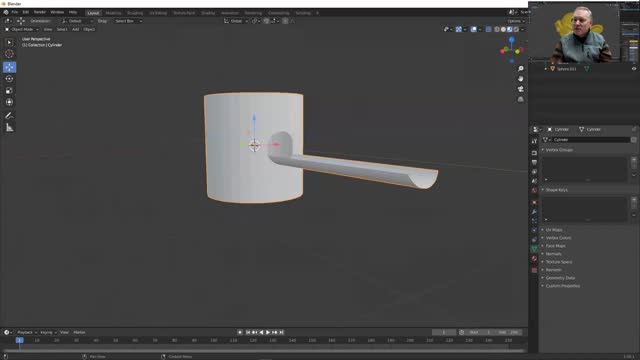640x360 pixels.
Task: Select the Cursor tool in the viewport toolbar
Action: [x=9, y=54]
